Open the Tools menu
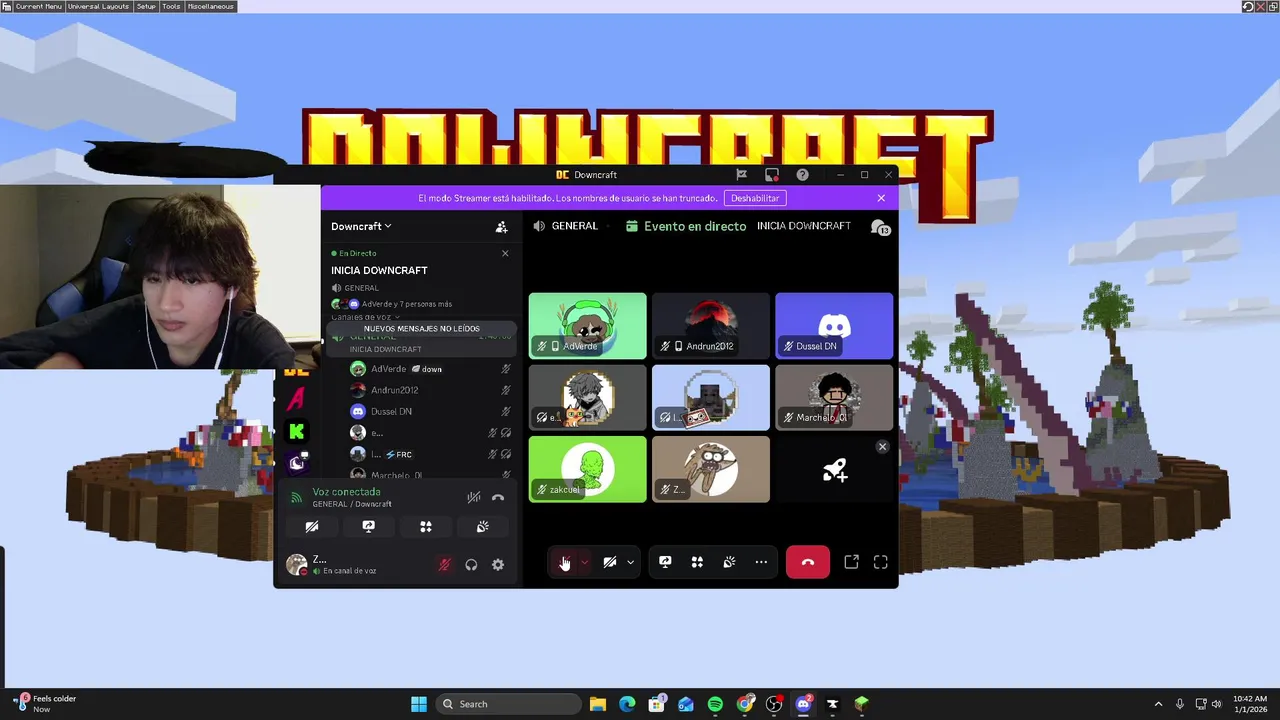Viewport: 1280px width, 720px height. coord(172,6)
